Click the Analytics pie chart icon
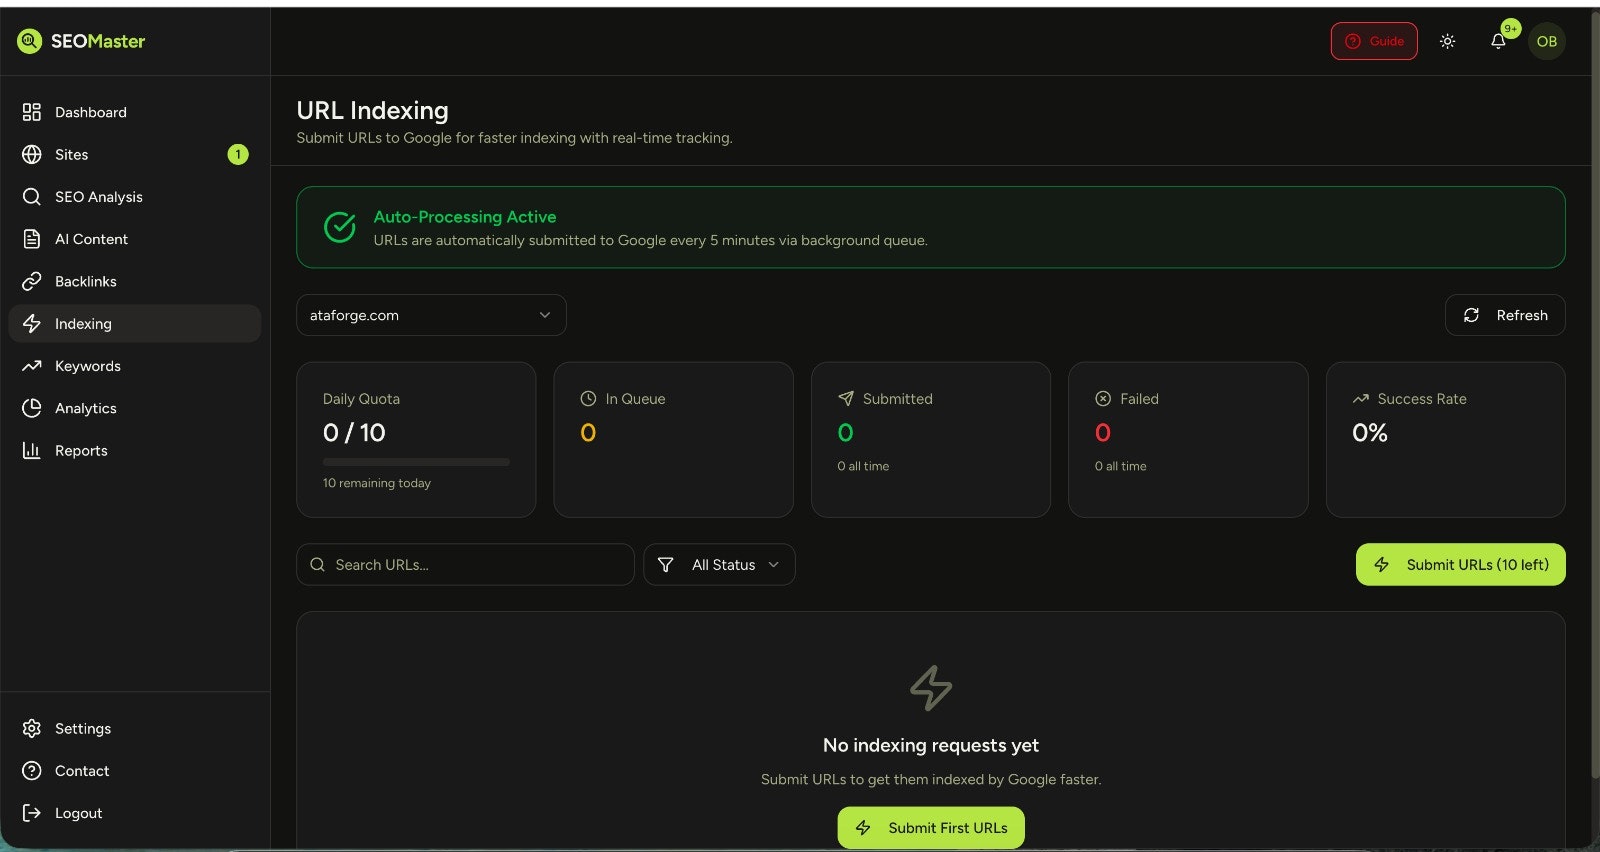Image resolution: width=1600 pixels, height=852 pixels. pos(32,408)
